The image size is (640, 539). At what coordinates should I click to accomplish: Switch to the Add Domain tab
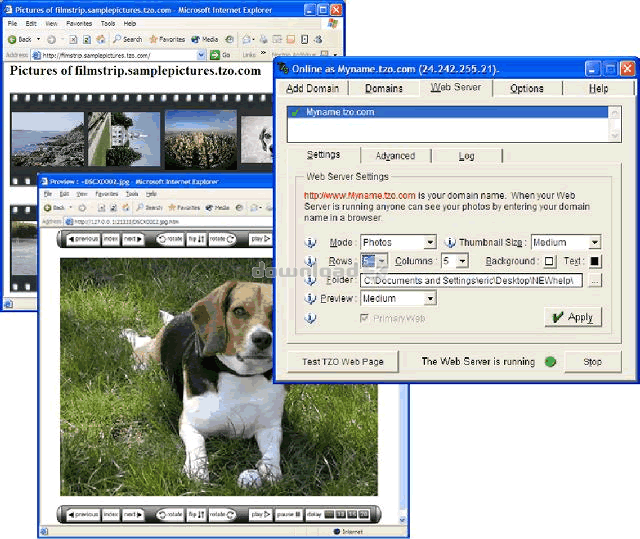click(x=313, y=88)
